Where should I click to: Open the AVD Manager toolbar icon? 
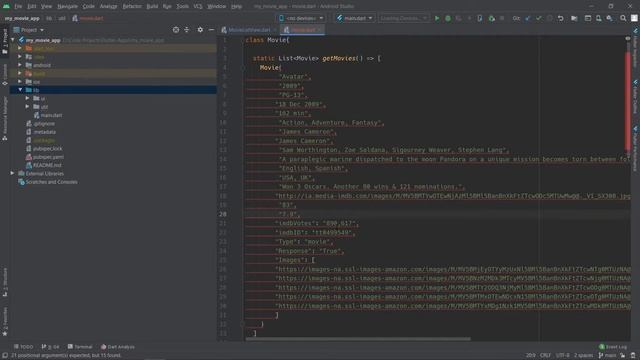(x=598, y=18)
